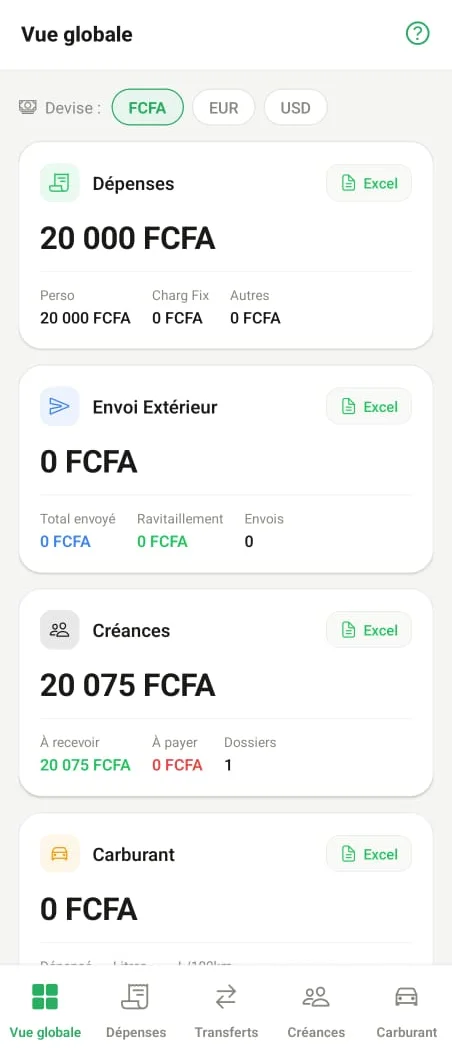
Task: Open the help question mark icon
Action: click(x=418, y=33)
